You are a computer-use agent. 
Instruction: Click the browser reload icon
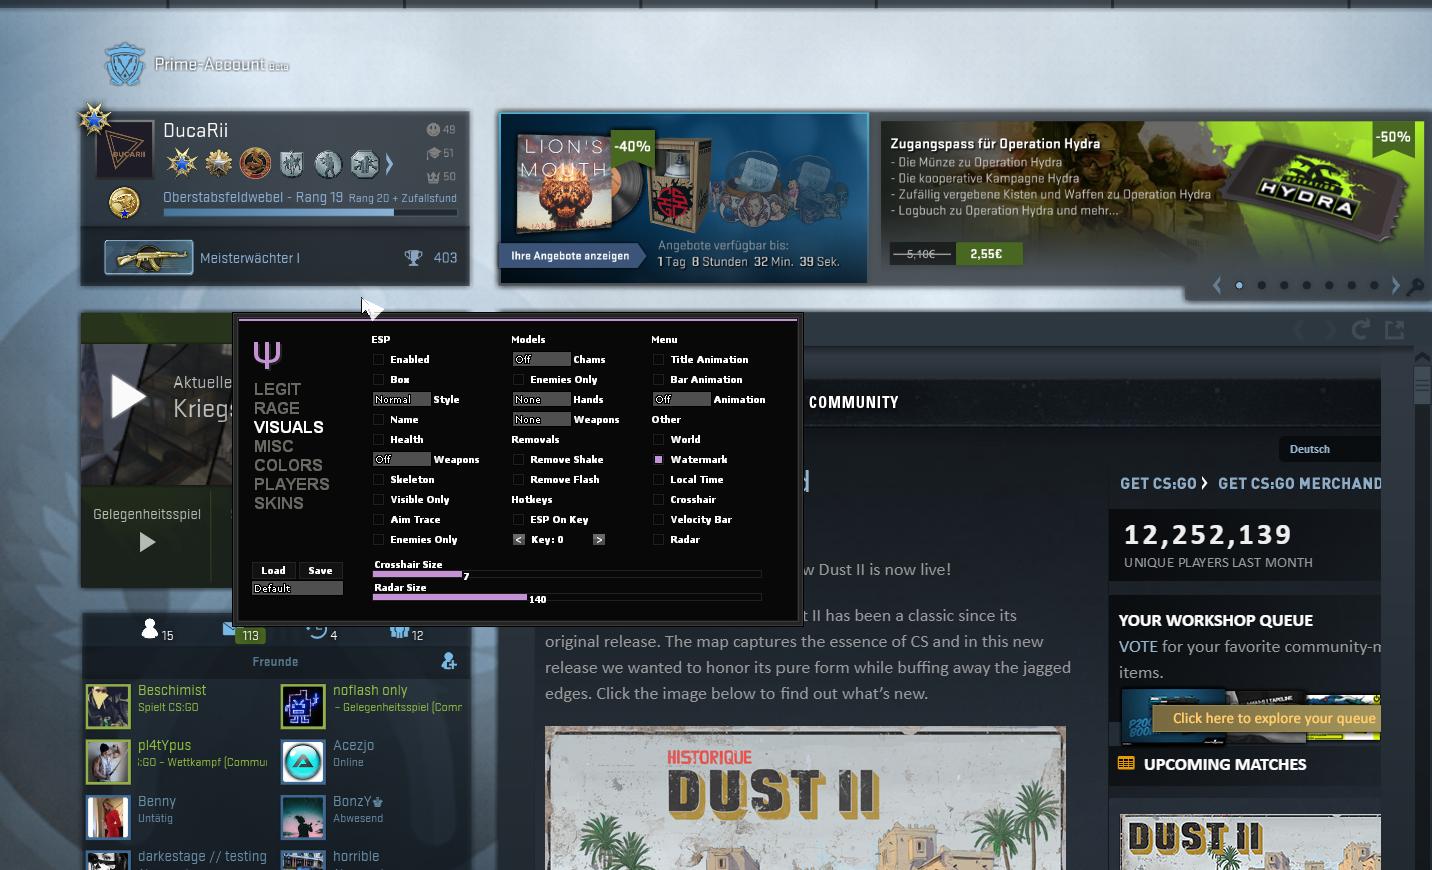(x=1361, y=329)
